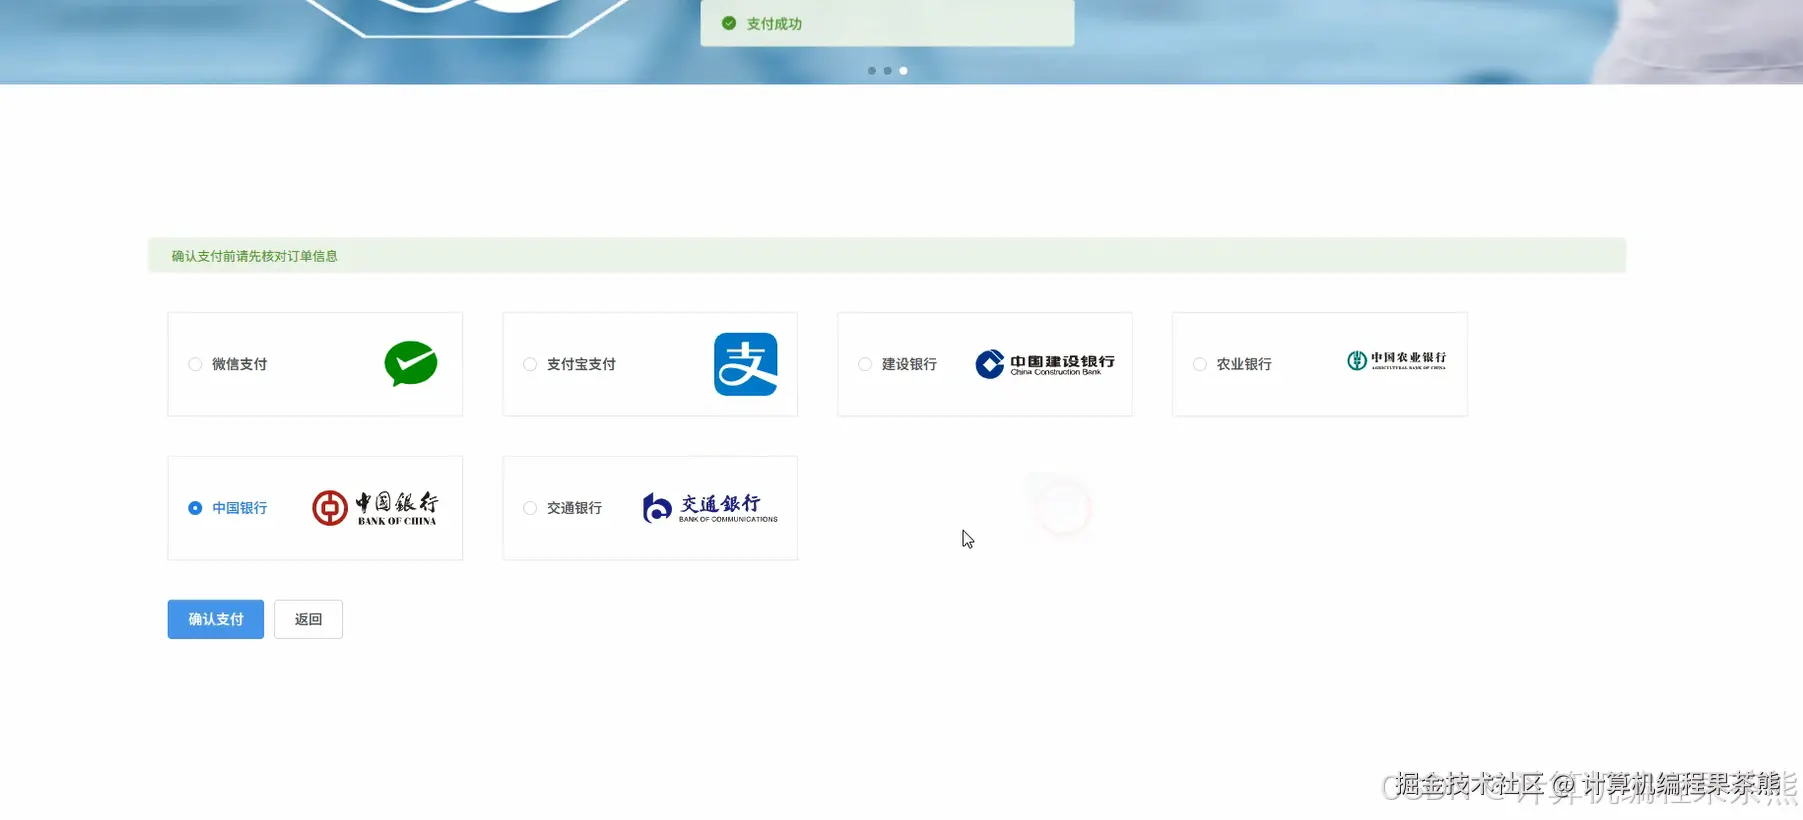The image size is (1803, 820).
Task: Click the Agricultural Bank of China logo
Action: [1396, 360]
